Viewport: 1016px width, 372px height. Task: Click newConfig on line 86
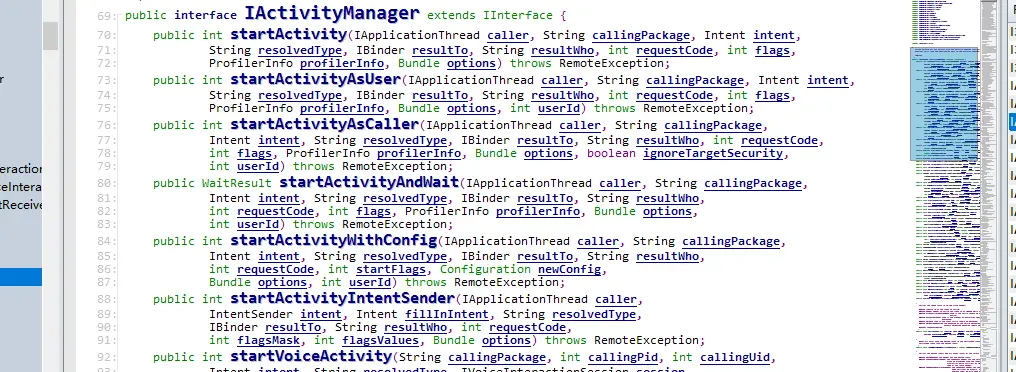tap(570, 270)
